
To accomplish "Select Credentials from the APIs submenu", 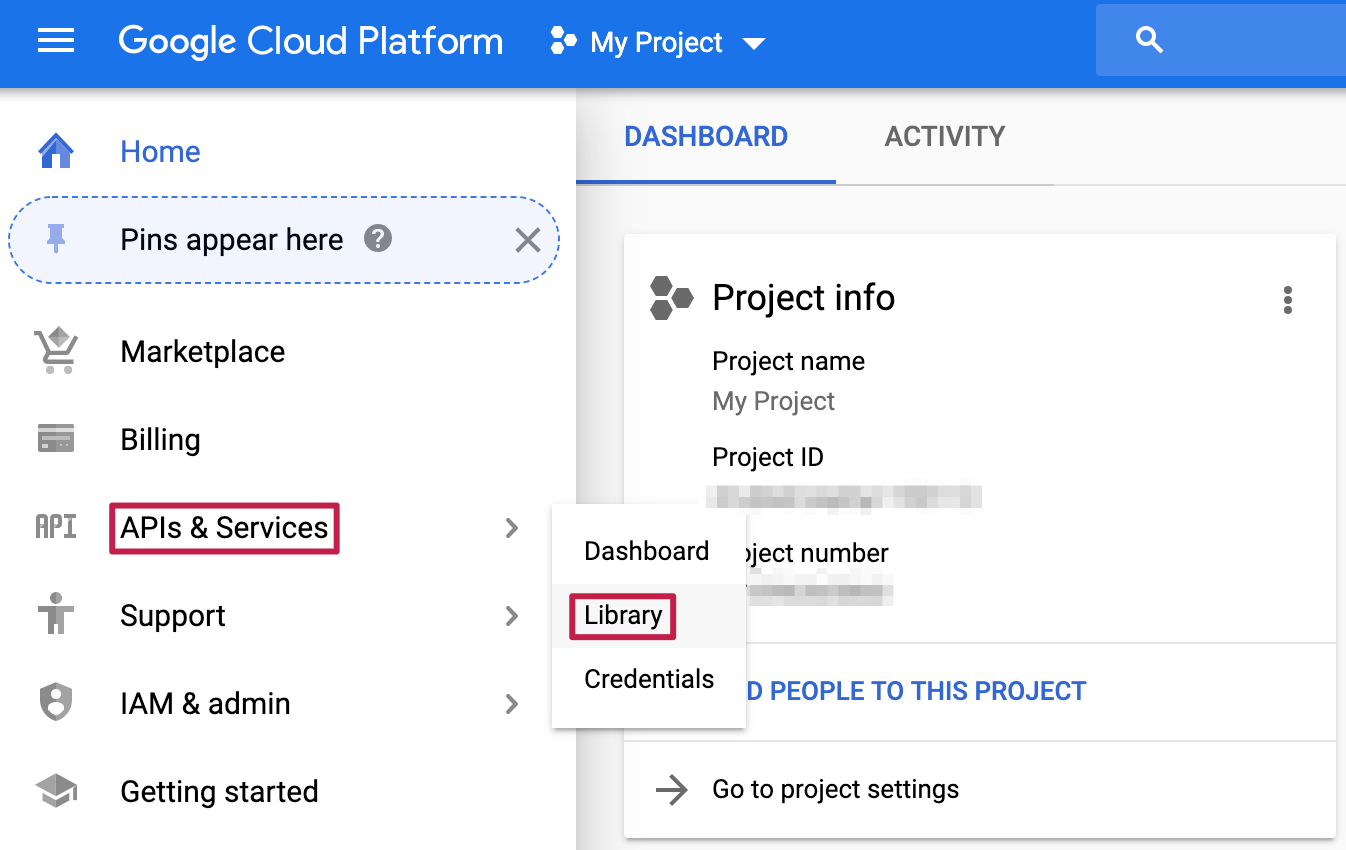I will pyautogui.click(x=649, y=679).
